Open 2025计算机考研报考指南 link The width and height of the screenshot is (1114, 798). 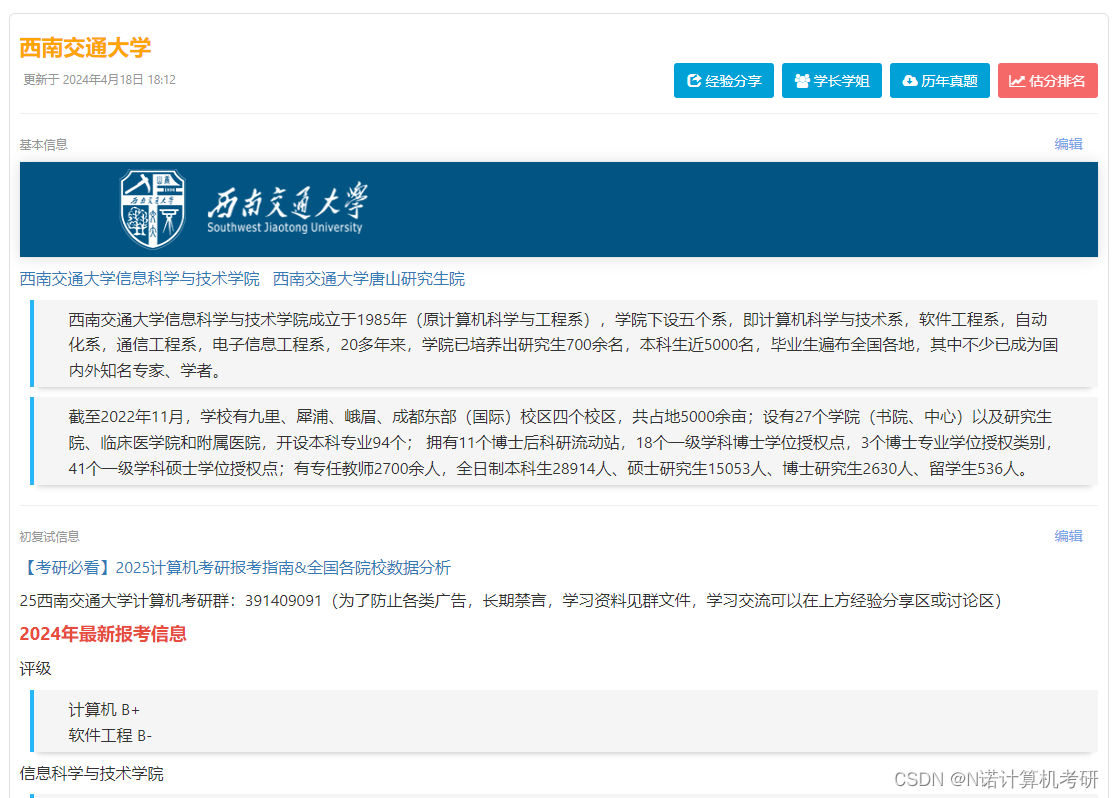[x=235, y=568]
